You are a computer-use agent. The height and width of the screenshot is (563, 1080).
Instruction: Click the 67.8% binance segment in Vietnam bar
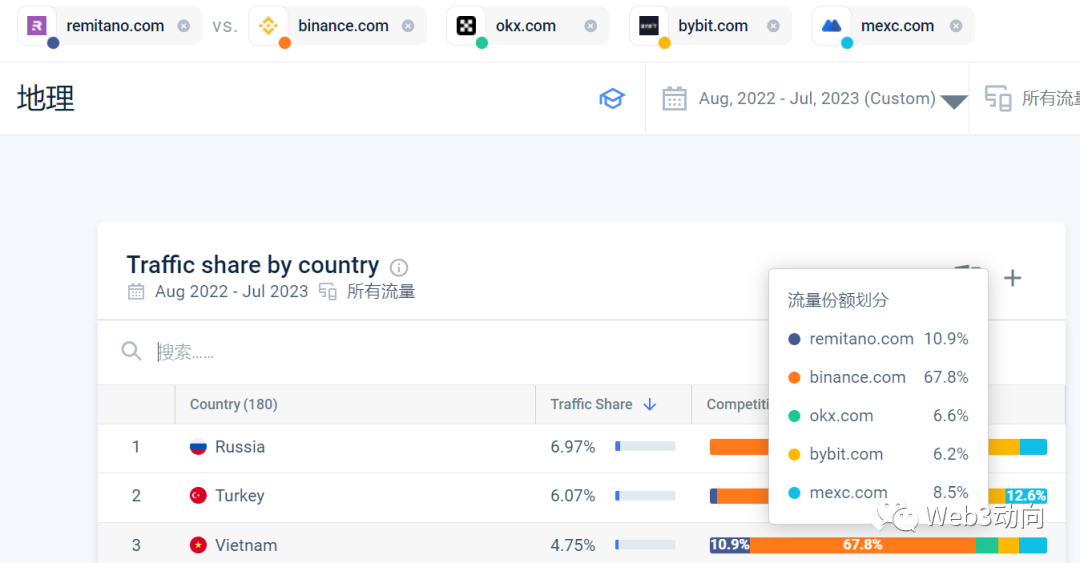[863, 545]
